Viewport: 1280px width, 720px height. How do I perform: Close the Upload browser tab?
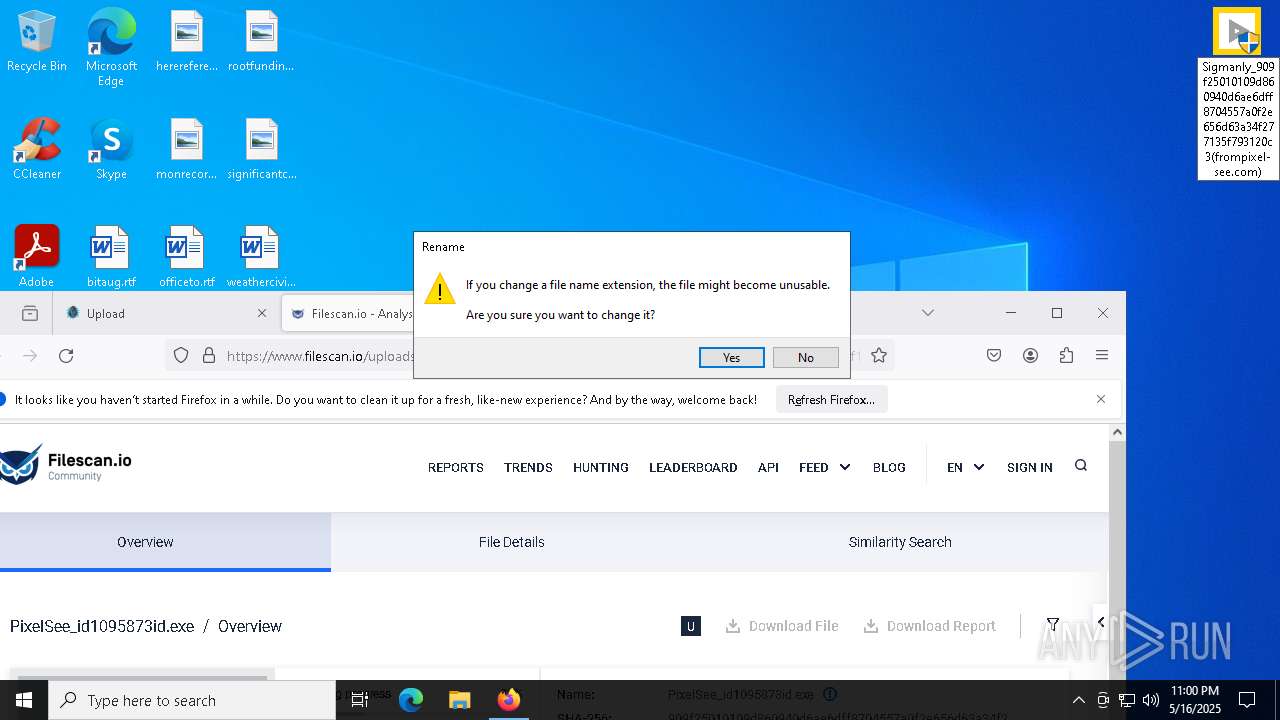[x=262, y=313]
